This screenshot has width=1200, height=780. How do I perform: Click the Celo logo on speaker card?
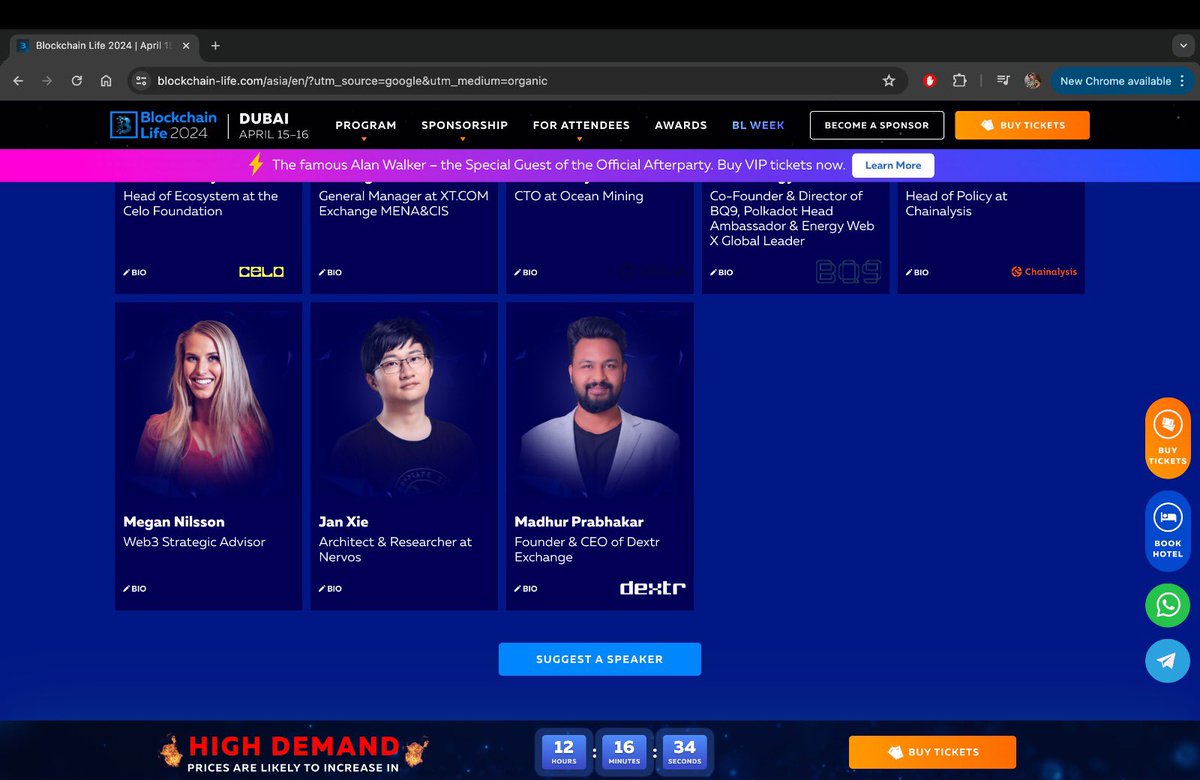coord(262,272)
